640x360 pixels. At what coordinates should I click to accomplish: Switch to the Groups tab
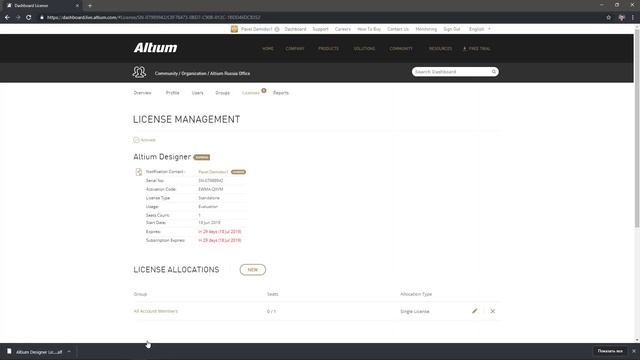222,93
